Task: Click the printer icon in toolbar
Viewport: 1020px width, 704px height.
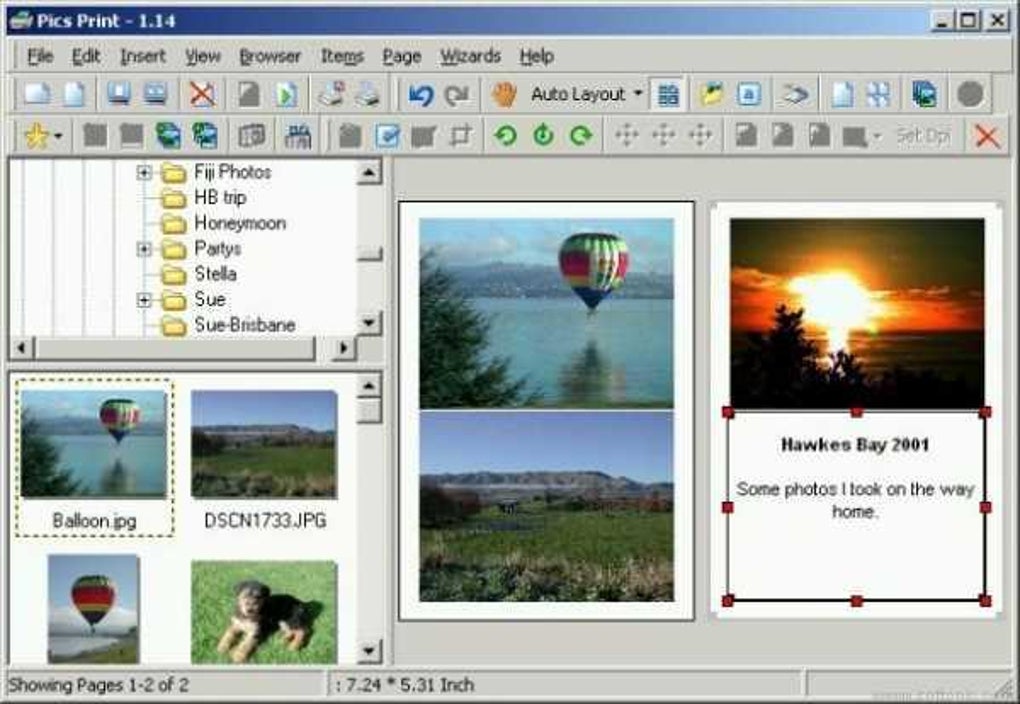Action: click(368, 95)
